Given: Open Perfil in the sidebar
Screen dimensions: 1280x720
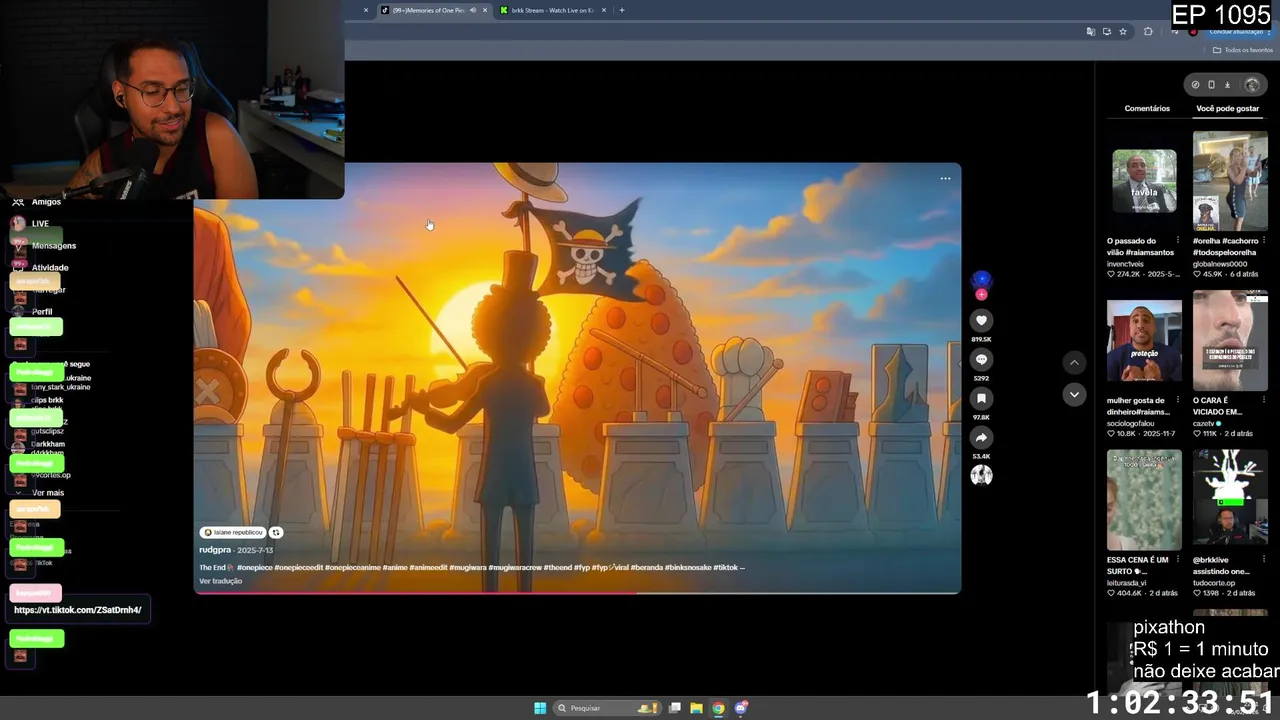Looking at the screenshot, I should click(42, 312).
